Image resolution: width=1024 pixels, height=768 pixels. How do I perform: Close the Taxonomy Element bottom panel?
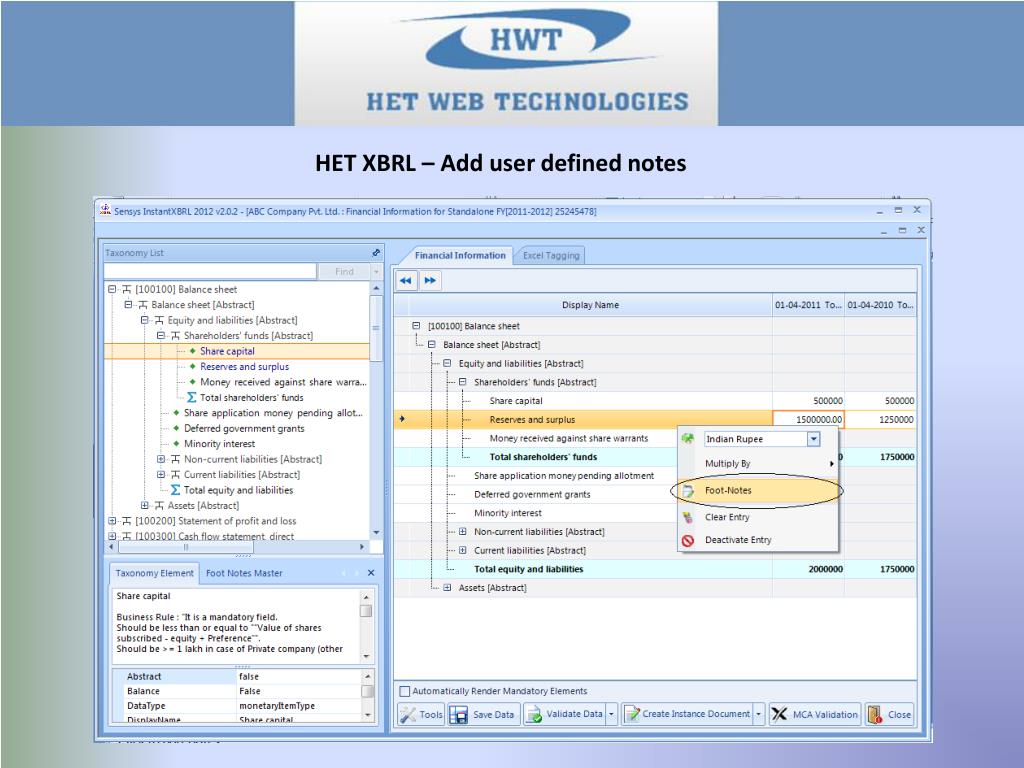[x=371, y=573]
